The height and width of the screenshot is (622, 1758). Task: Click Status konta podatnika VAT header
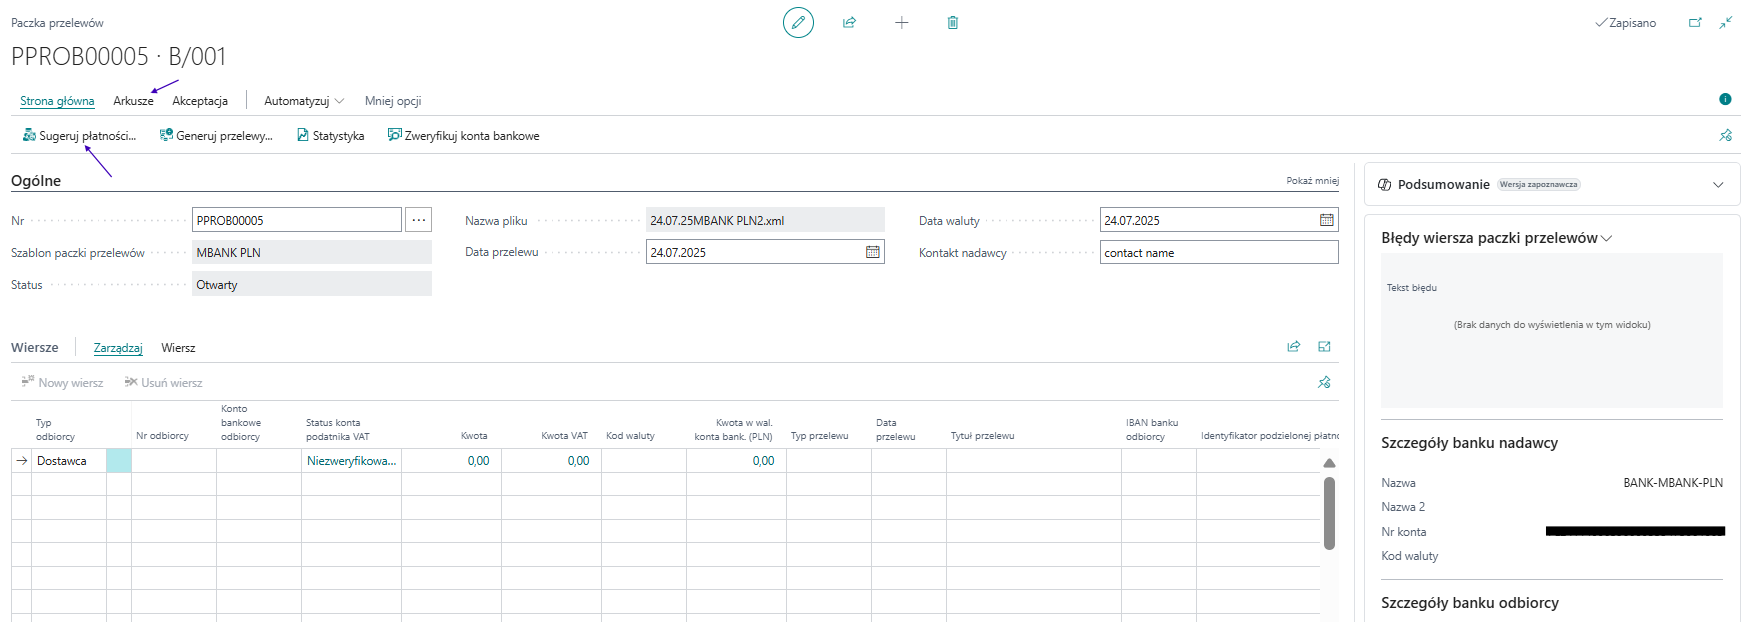click(338, 429)
